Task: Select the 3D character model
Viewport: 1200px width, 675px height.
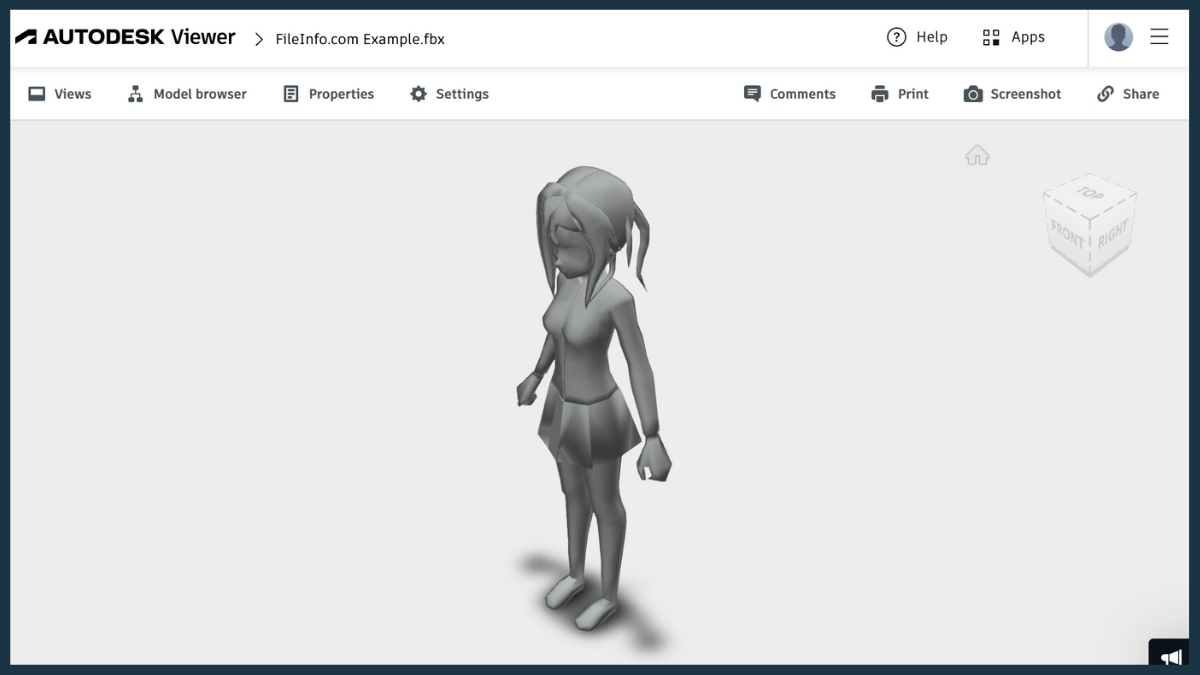Action: click(596, 400)
